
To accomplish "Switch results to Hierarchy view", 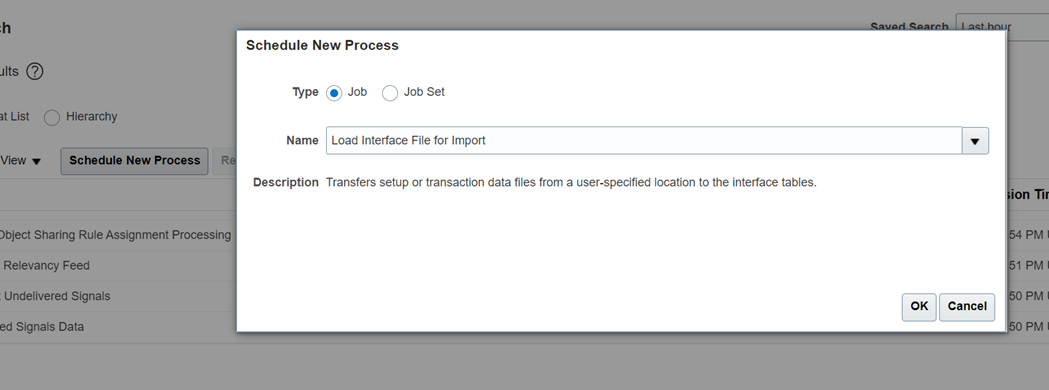I will point(52,118).
